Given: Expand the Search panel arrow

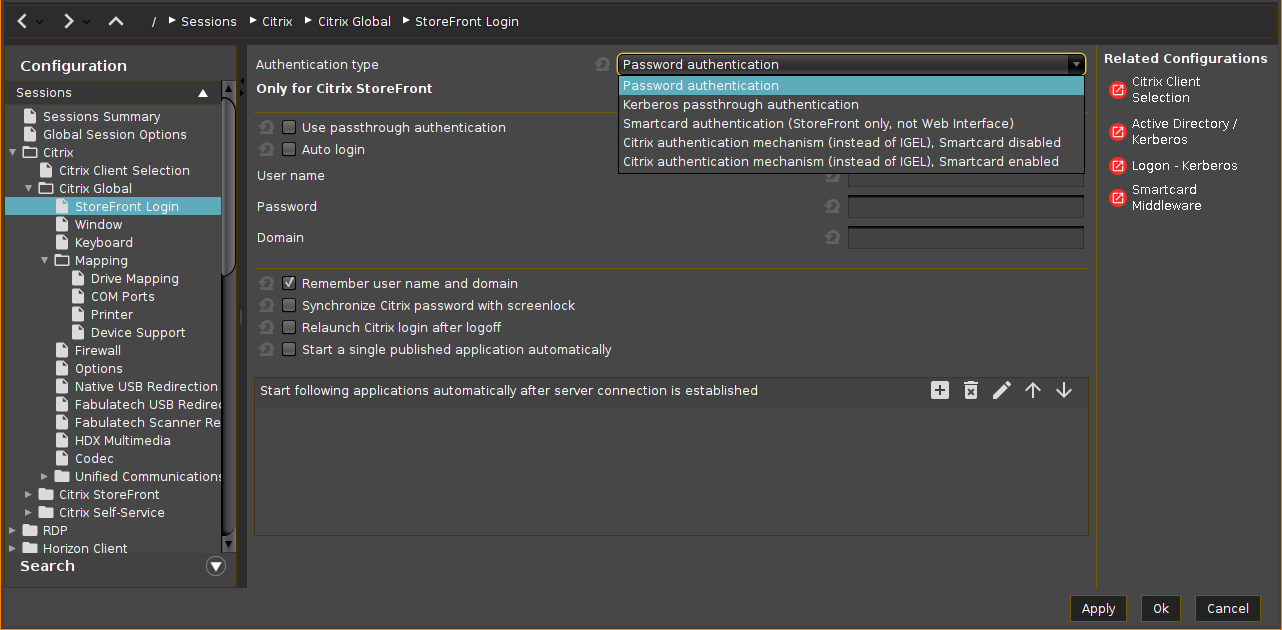Looking at the screenshot, I should pyautogui.click(x=216, y=567).
